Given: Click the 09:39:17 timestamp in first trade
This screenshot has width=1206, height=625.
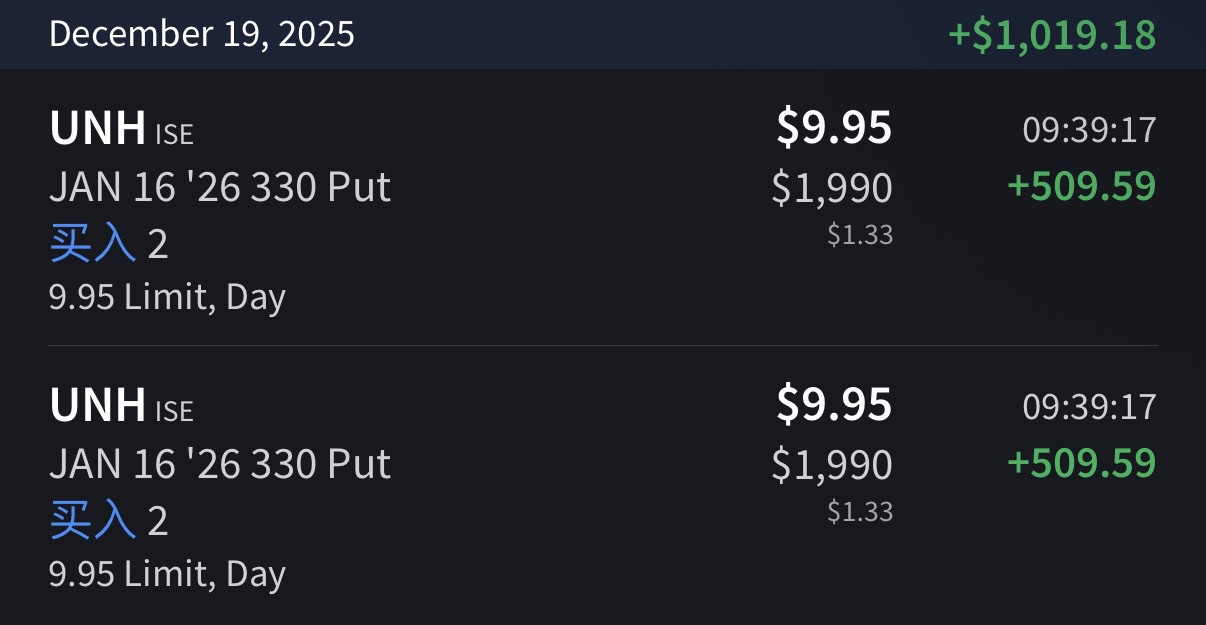Looking at the screenshot, I should 1089,130.
